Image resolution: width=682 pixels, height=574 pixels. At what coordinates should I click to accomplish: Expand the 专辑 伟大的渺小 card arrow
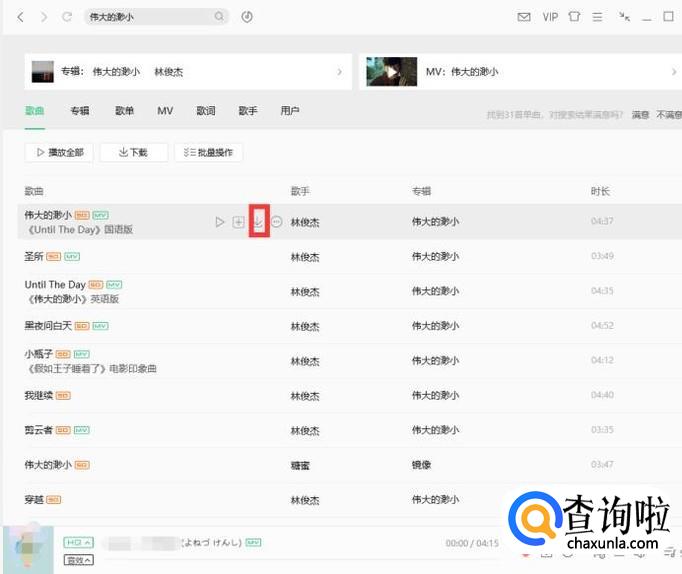tap(340, 72)
